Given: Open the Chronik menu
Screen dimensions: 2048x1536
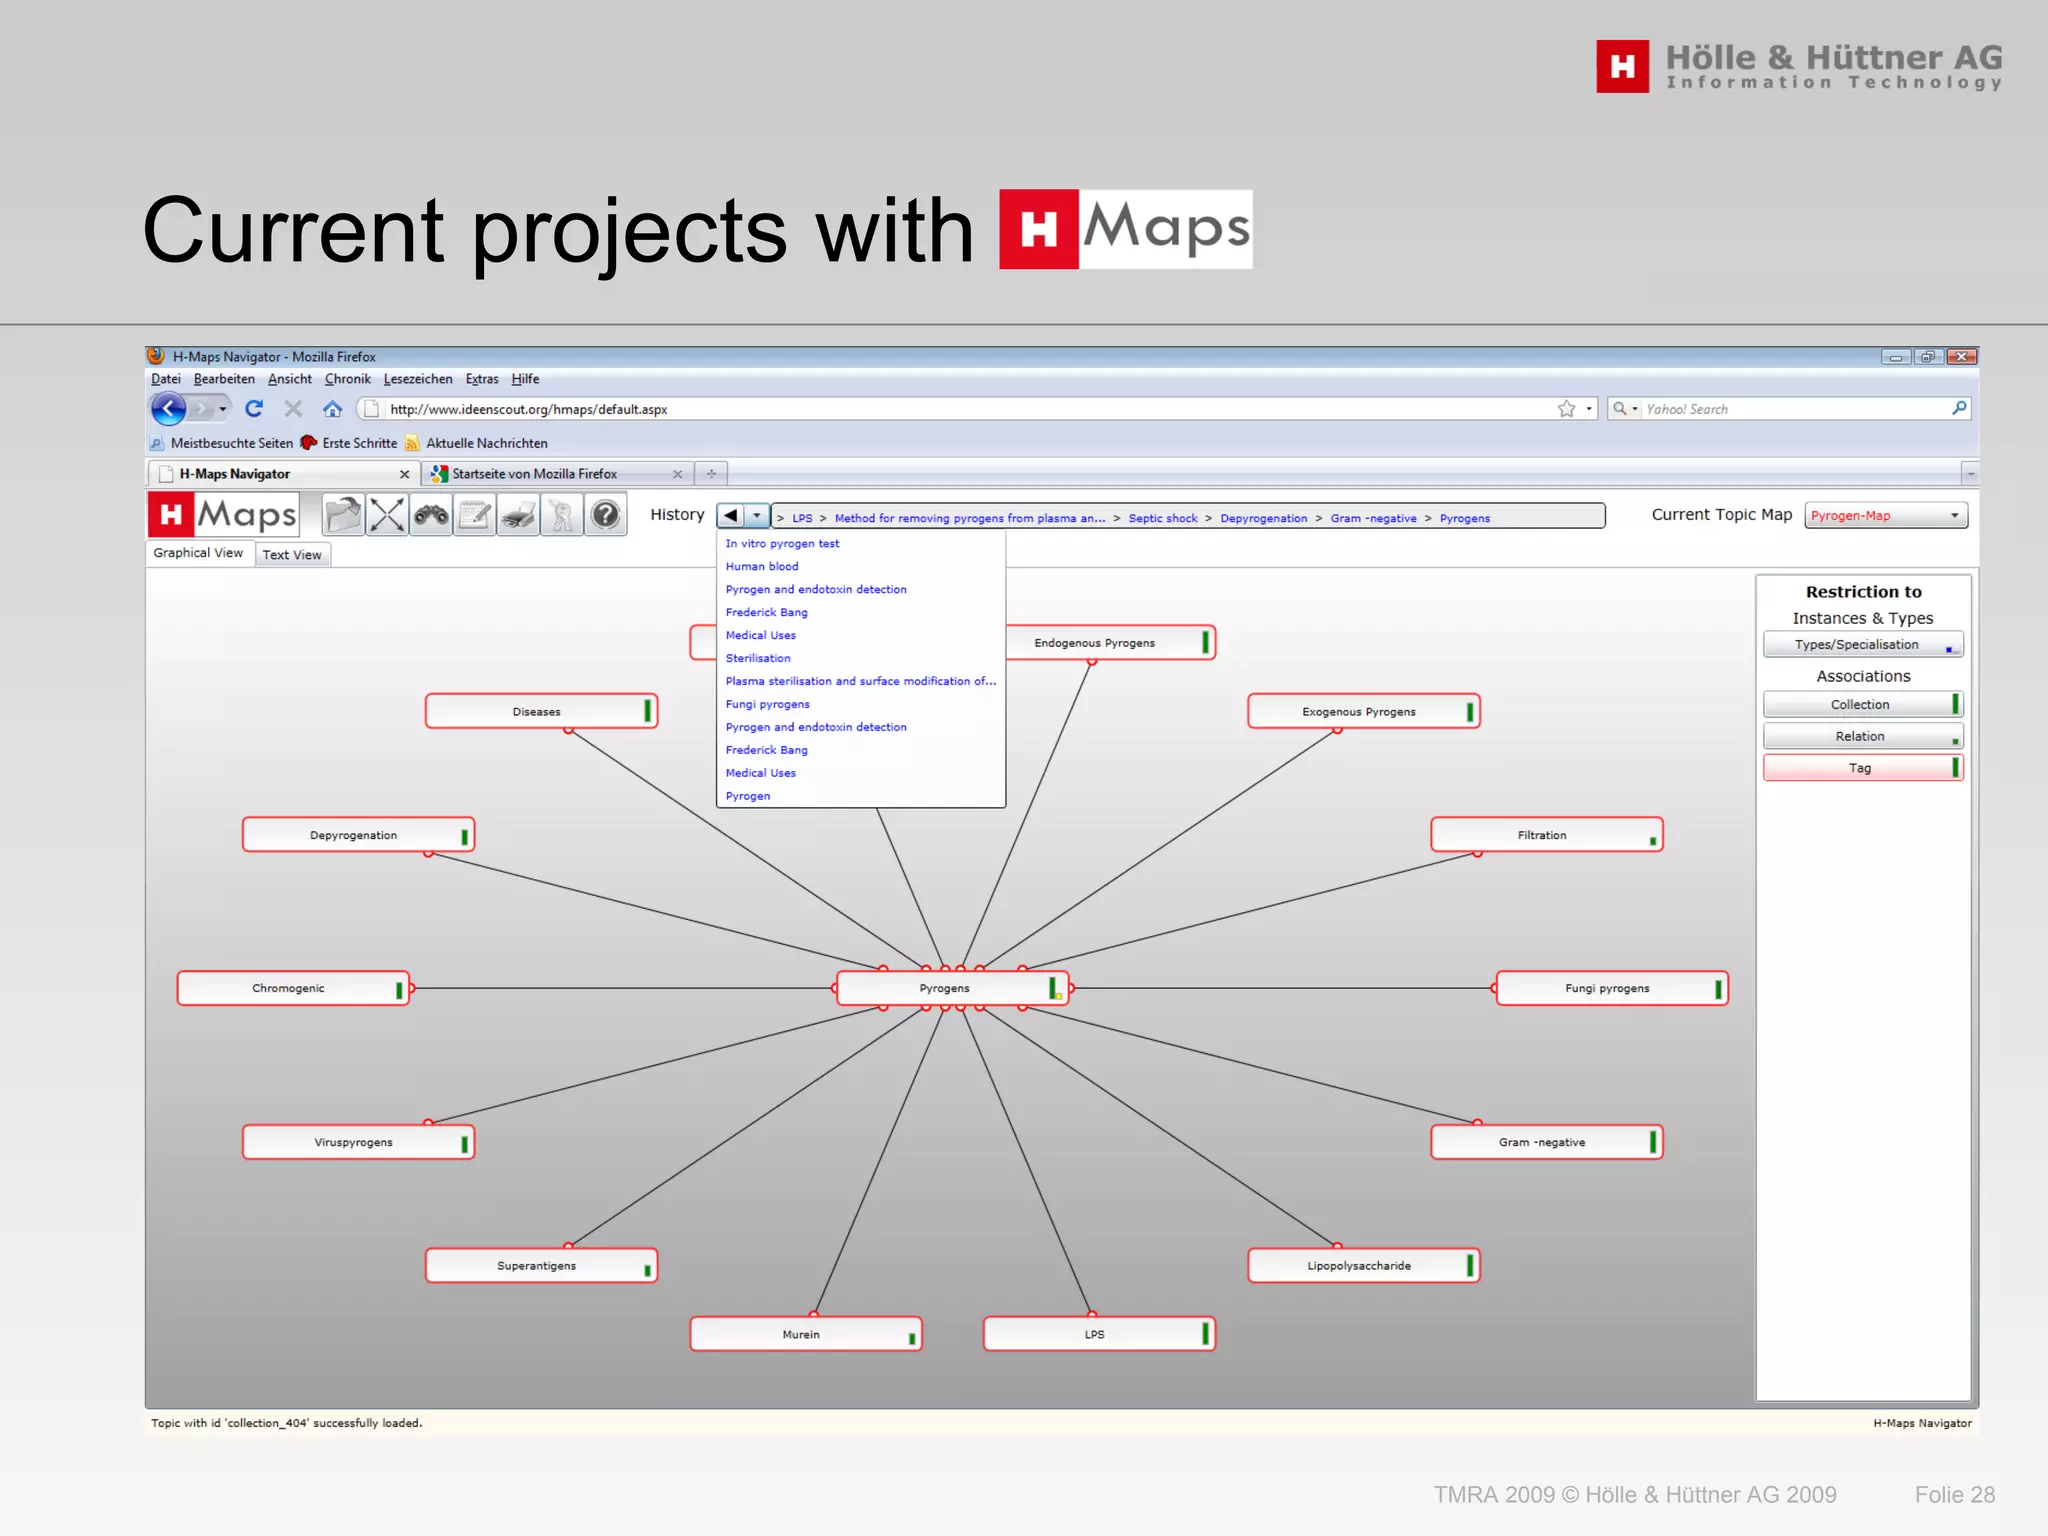Looking at the screenshot, I should [x=348, y=379].
